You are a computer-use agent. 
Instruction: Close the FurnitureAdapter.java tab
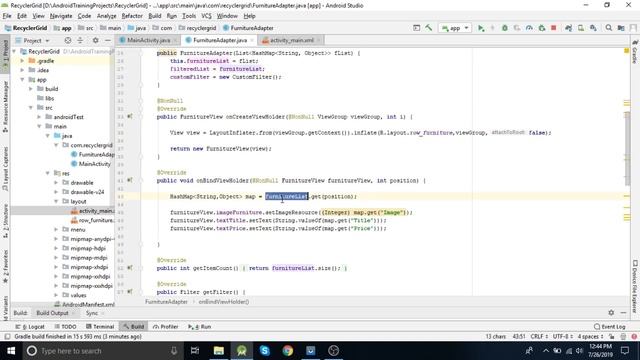point(252,40)
